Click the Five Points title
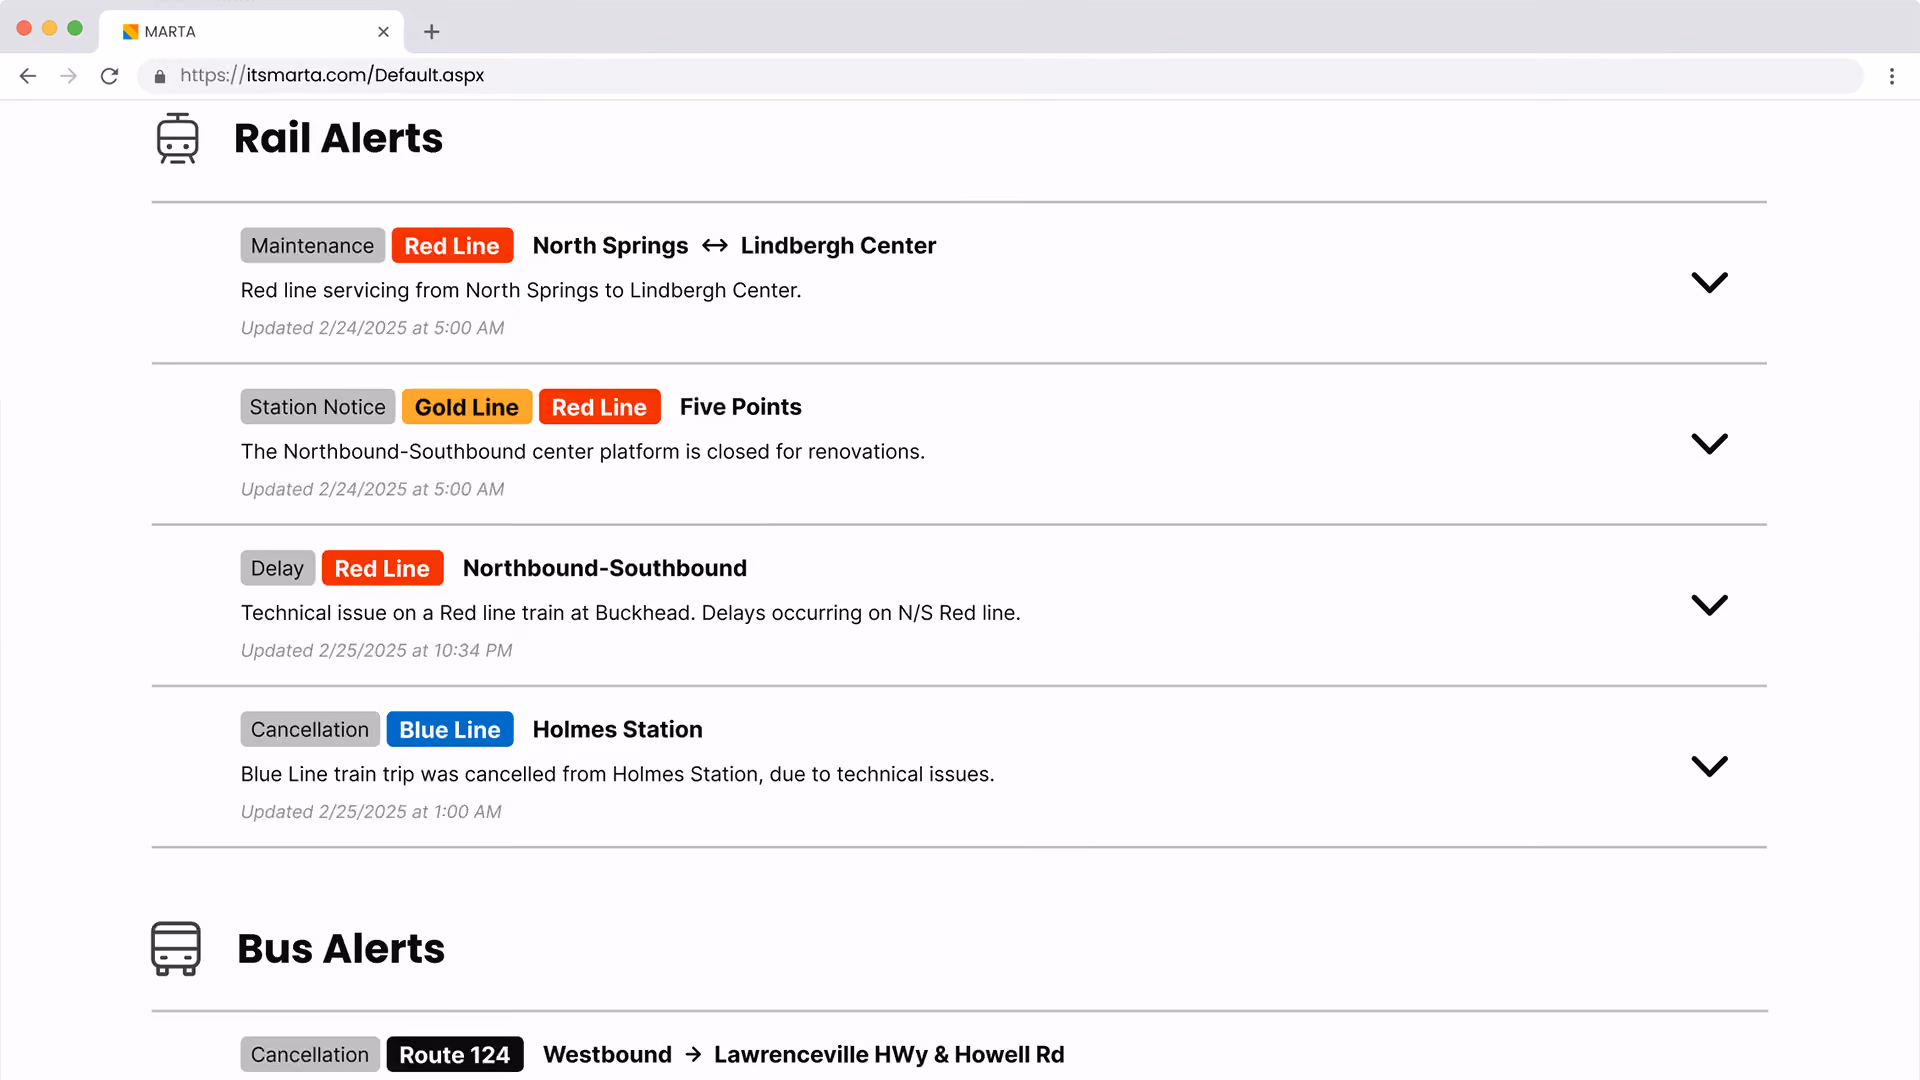The width and height of the screenshot is (1920, 1080). pos(741,407)
